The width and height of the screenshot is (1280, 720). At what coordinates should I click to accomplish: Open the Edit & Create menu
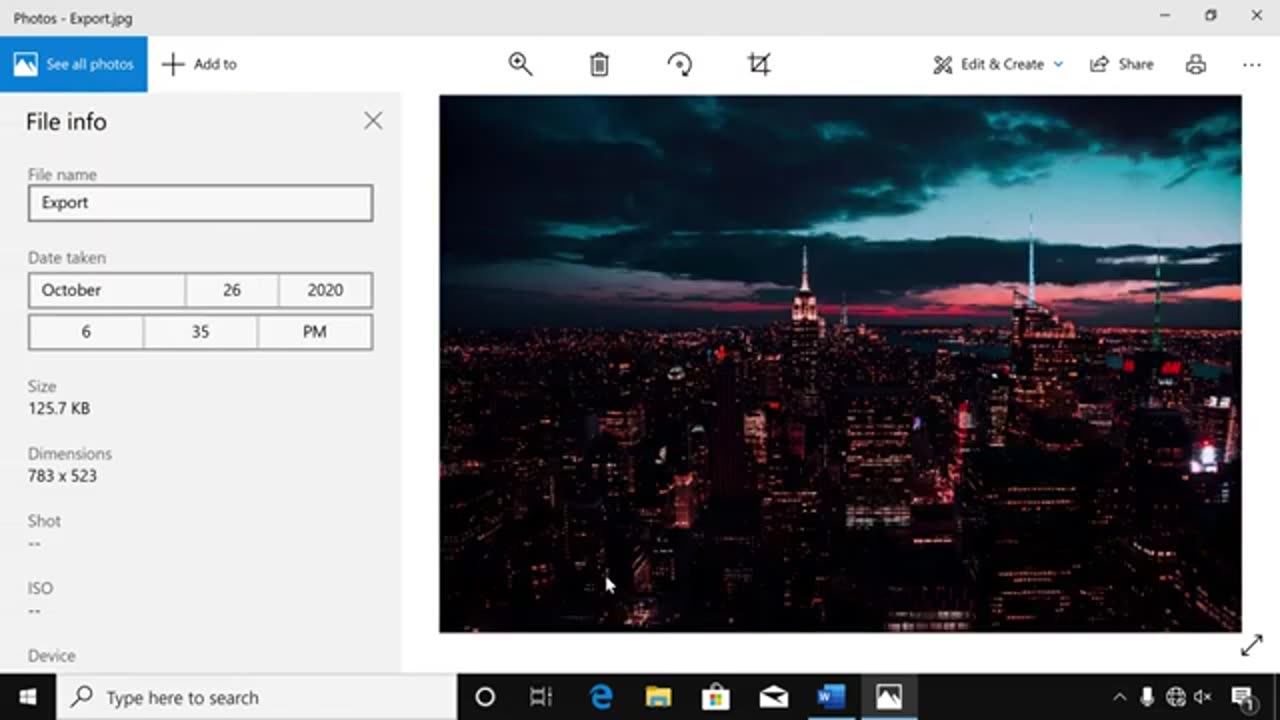(998, 64)
